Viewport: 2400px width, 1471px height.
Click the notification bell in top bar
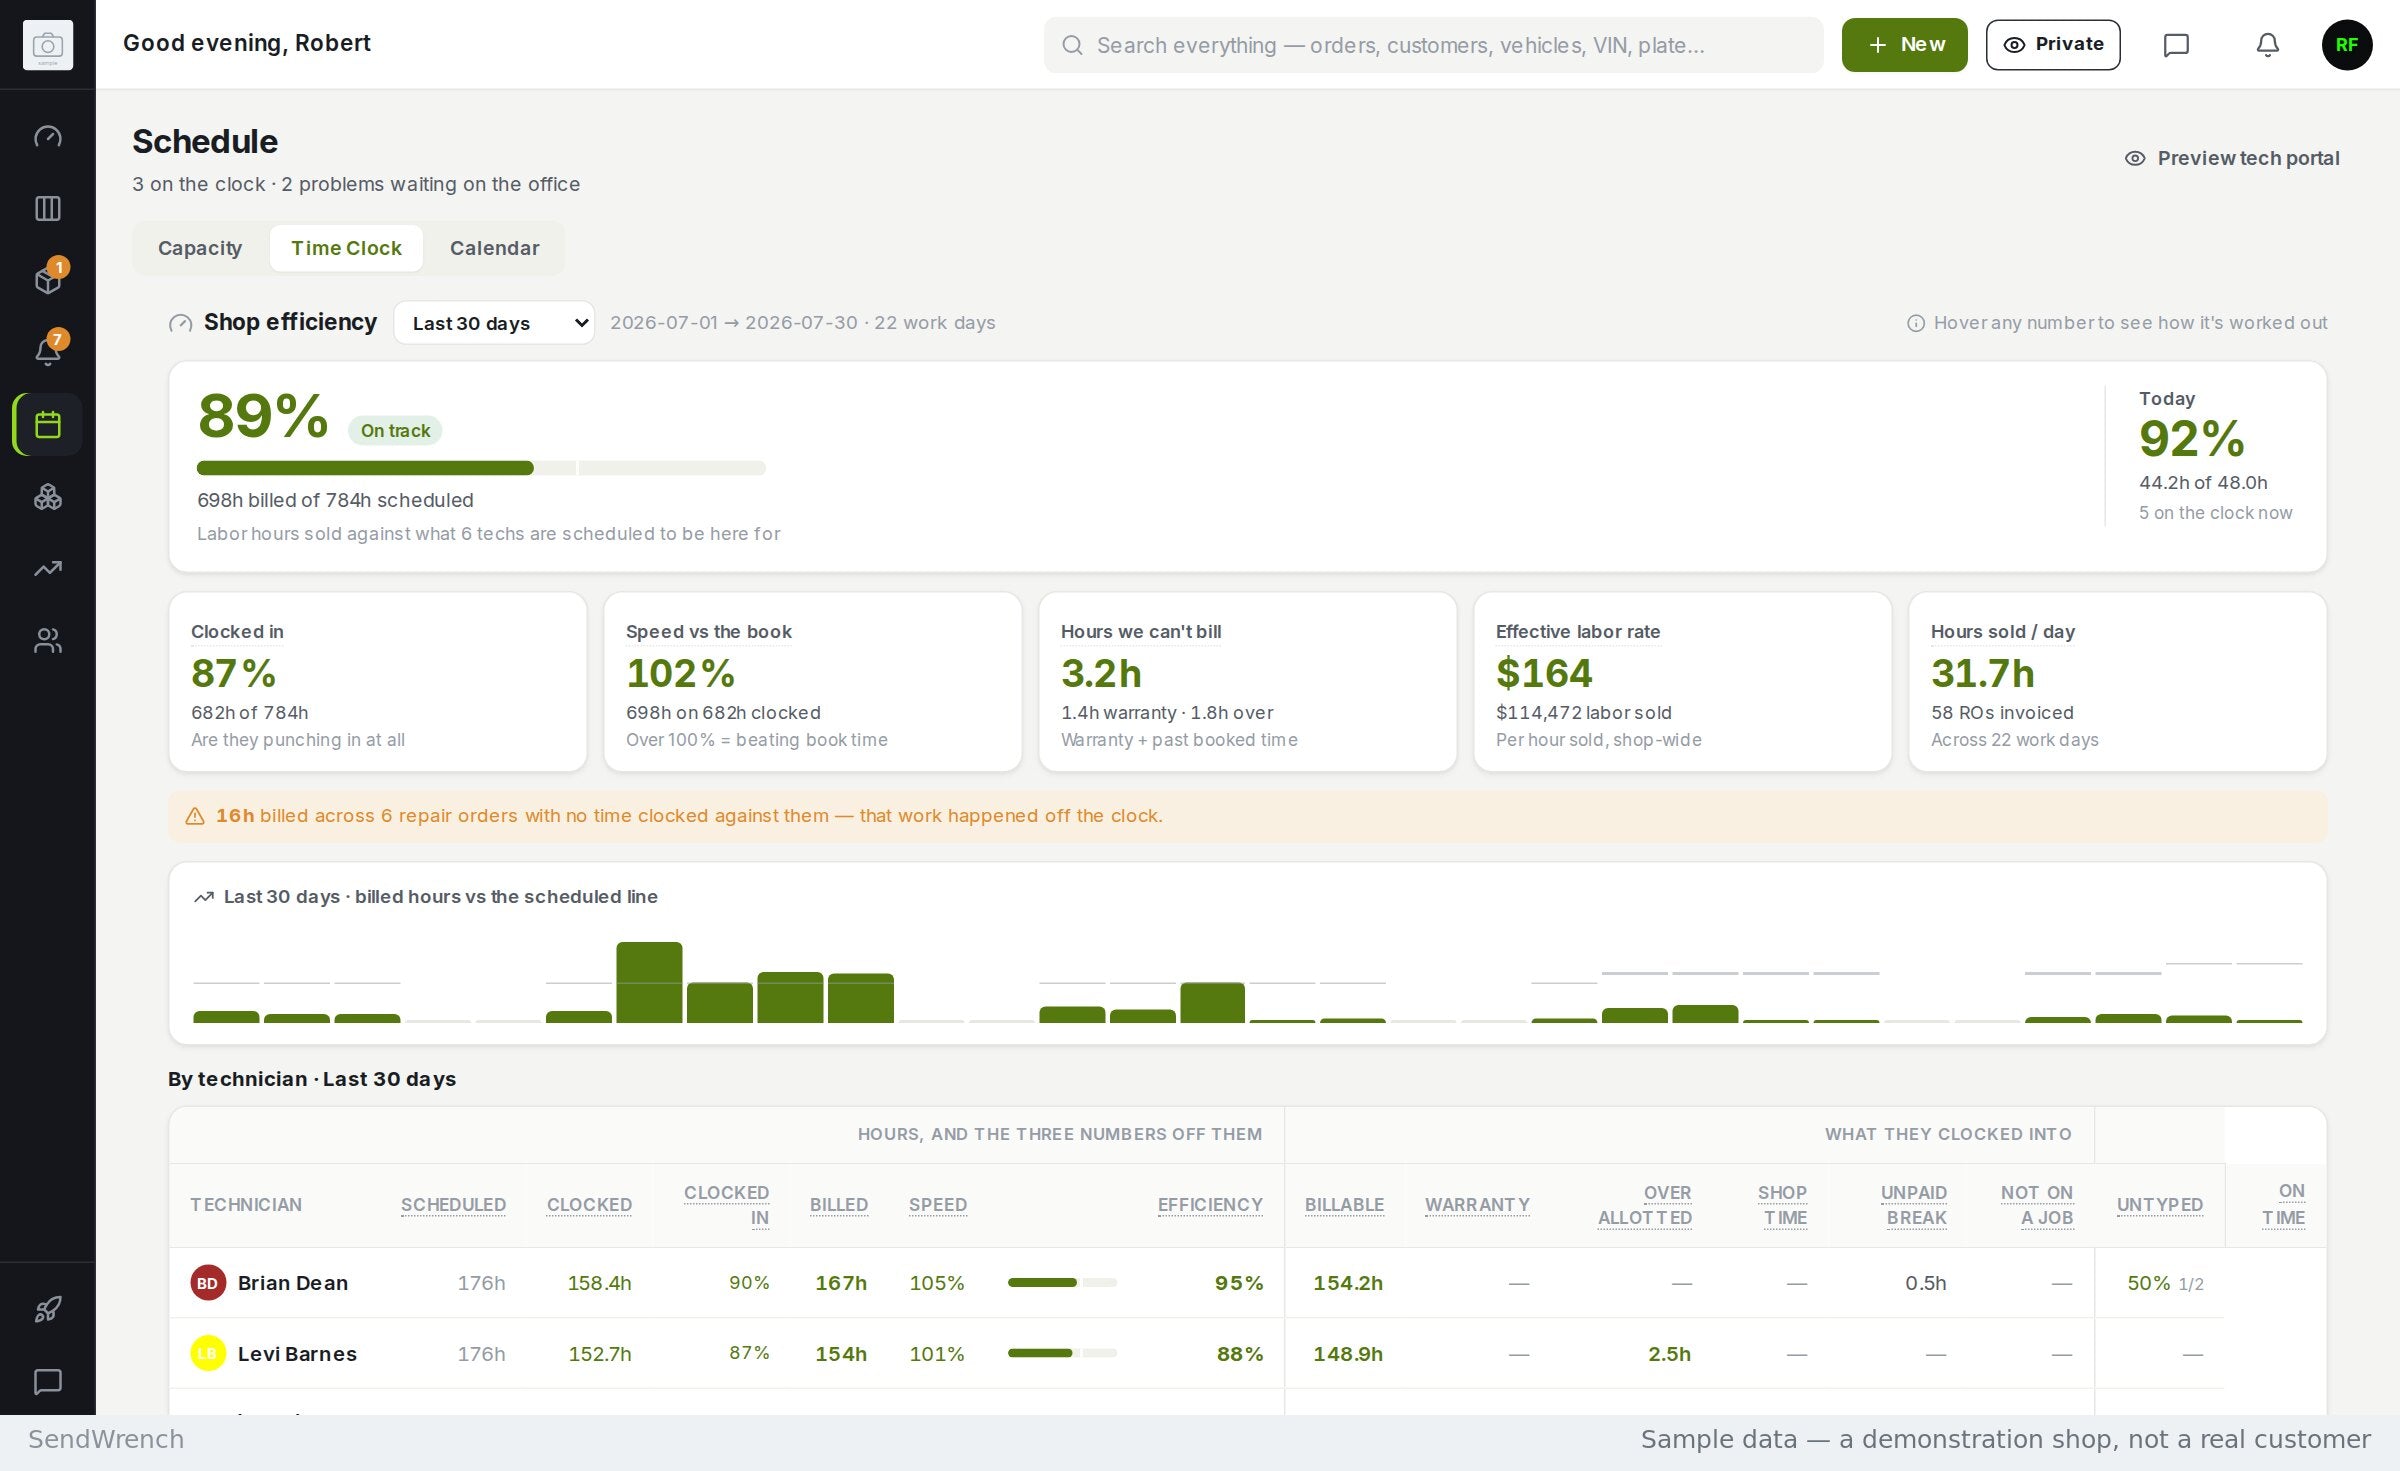point(2268,45)
